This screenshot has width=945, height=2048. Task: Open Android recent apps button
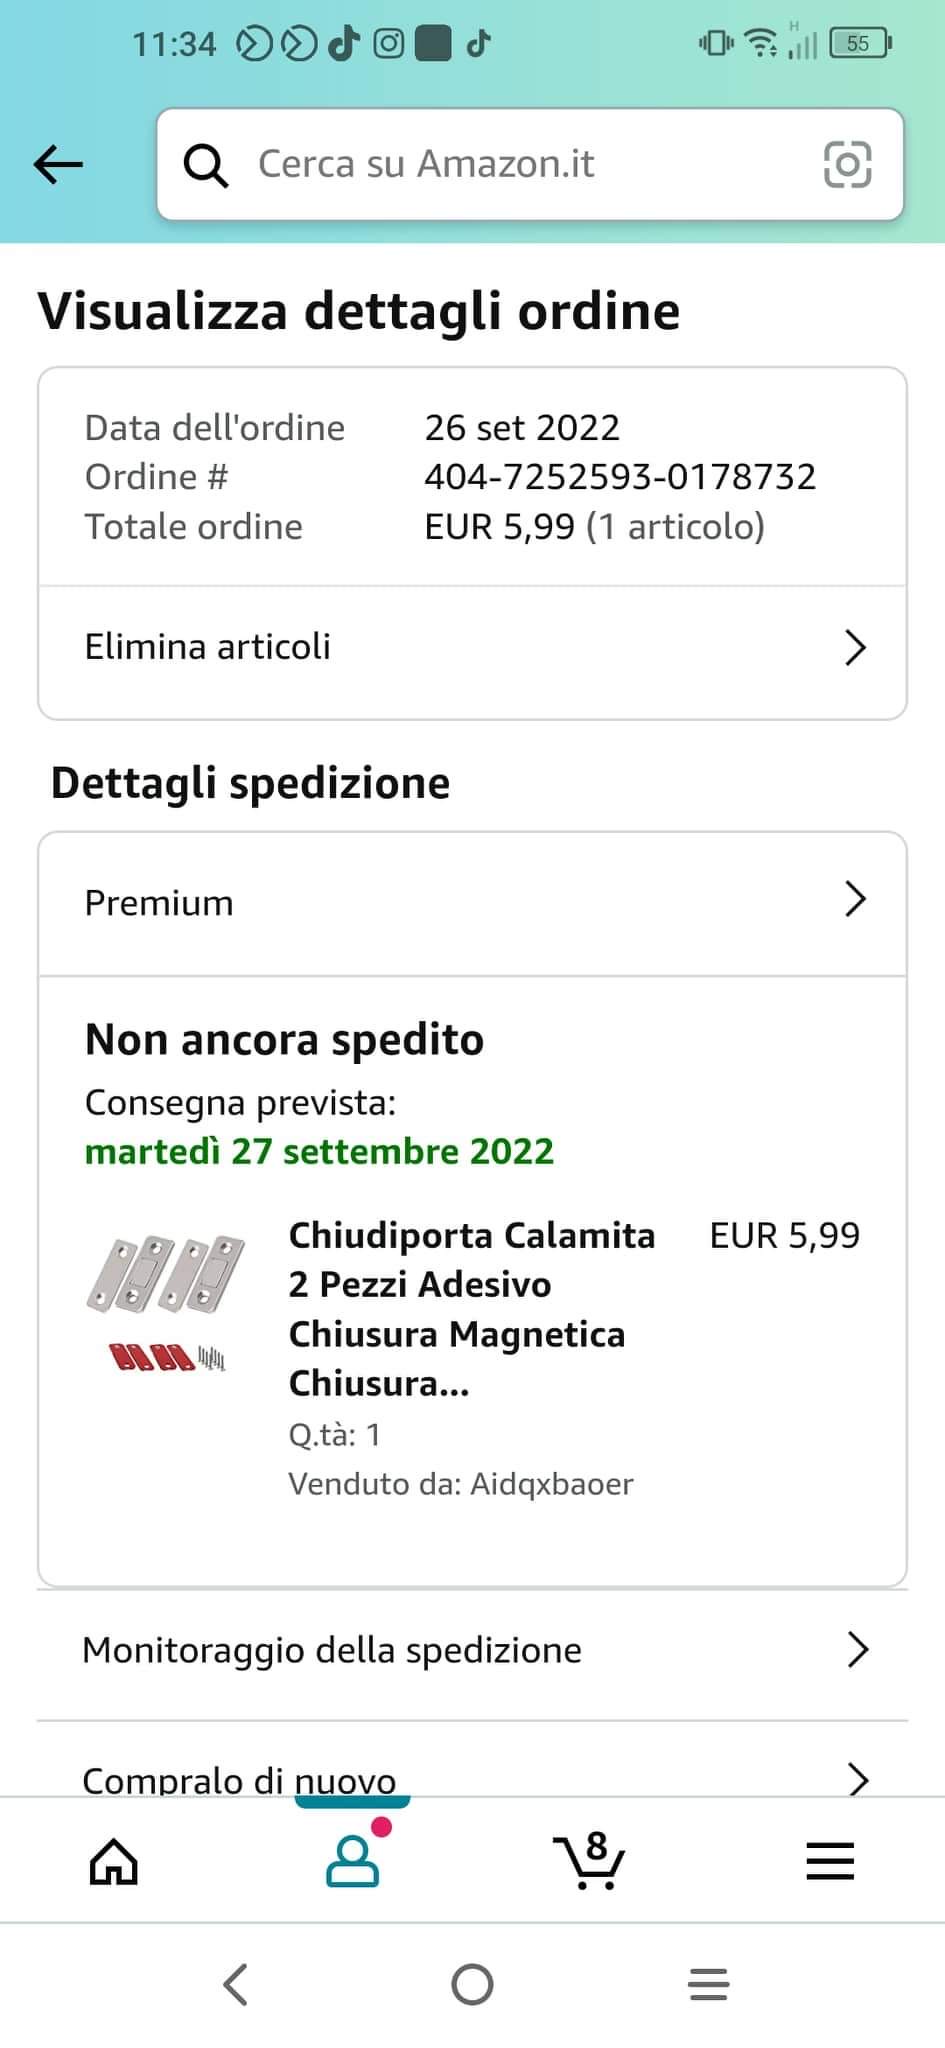pos(708,1985)
